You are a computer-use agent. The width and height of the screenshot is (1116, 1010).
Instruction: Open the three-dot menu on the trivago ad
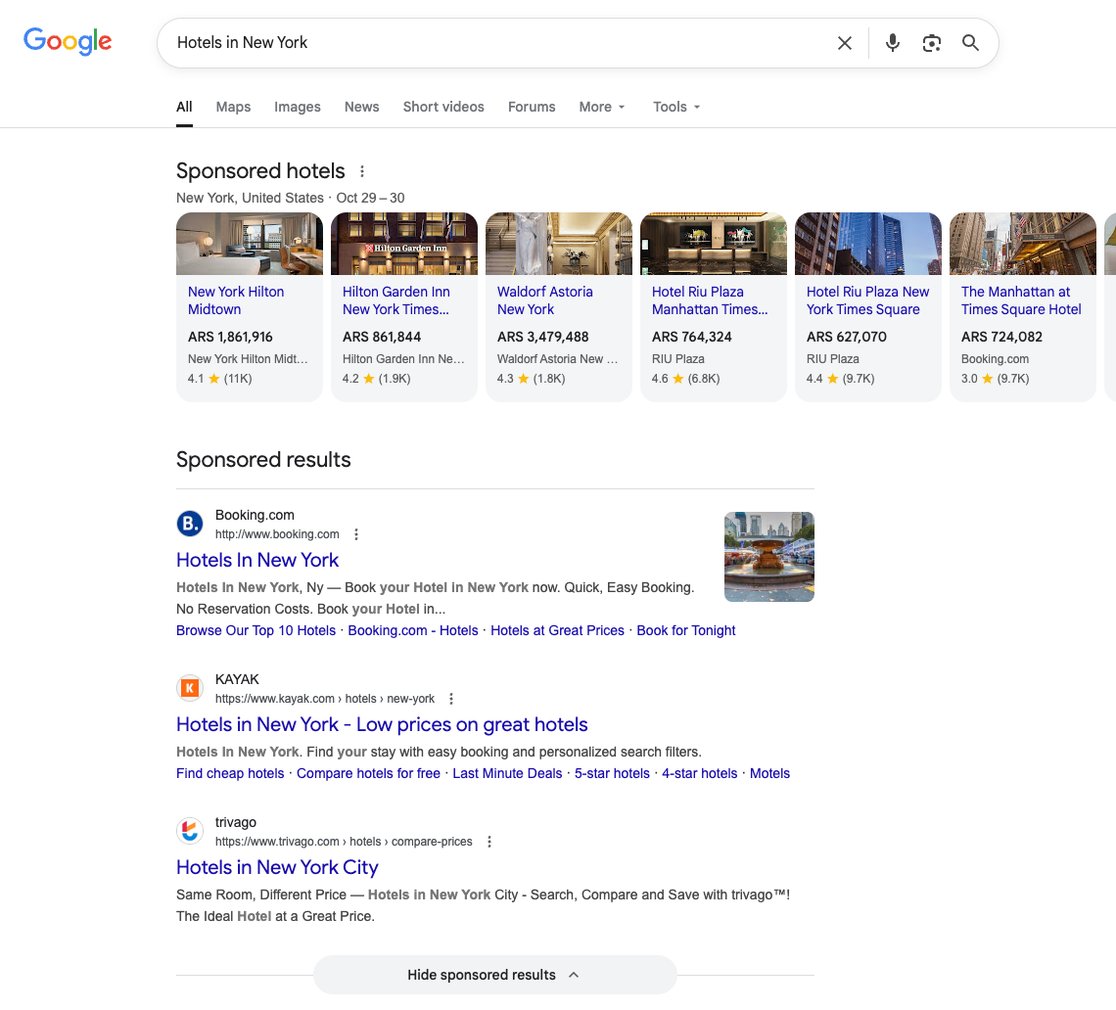click(x=489, y=841)
